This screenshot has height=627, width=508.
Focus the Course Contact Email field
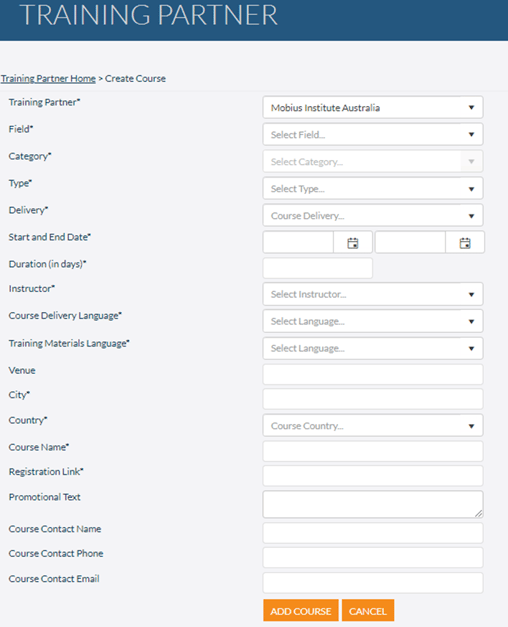click(x=373, y=583)
